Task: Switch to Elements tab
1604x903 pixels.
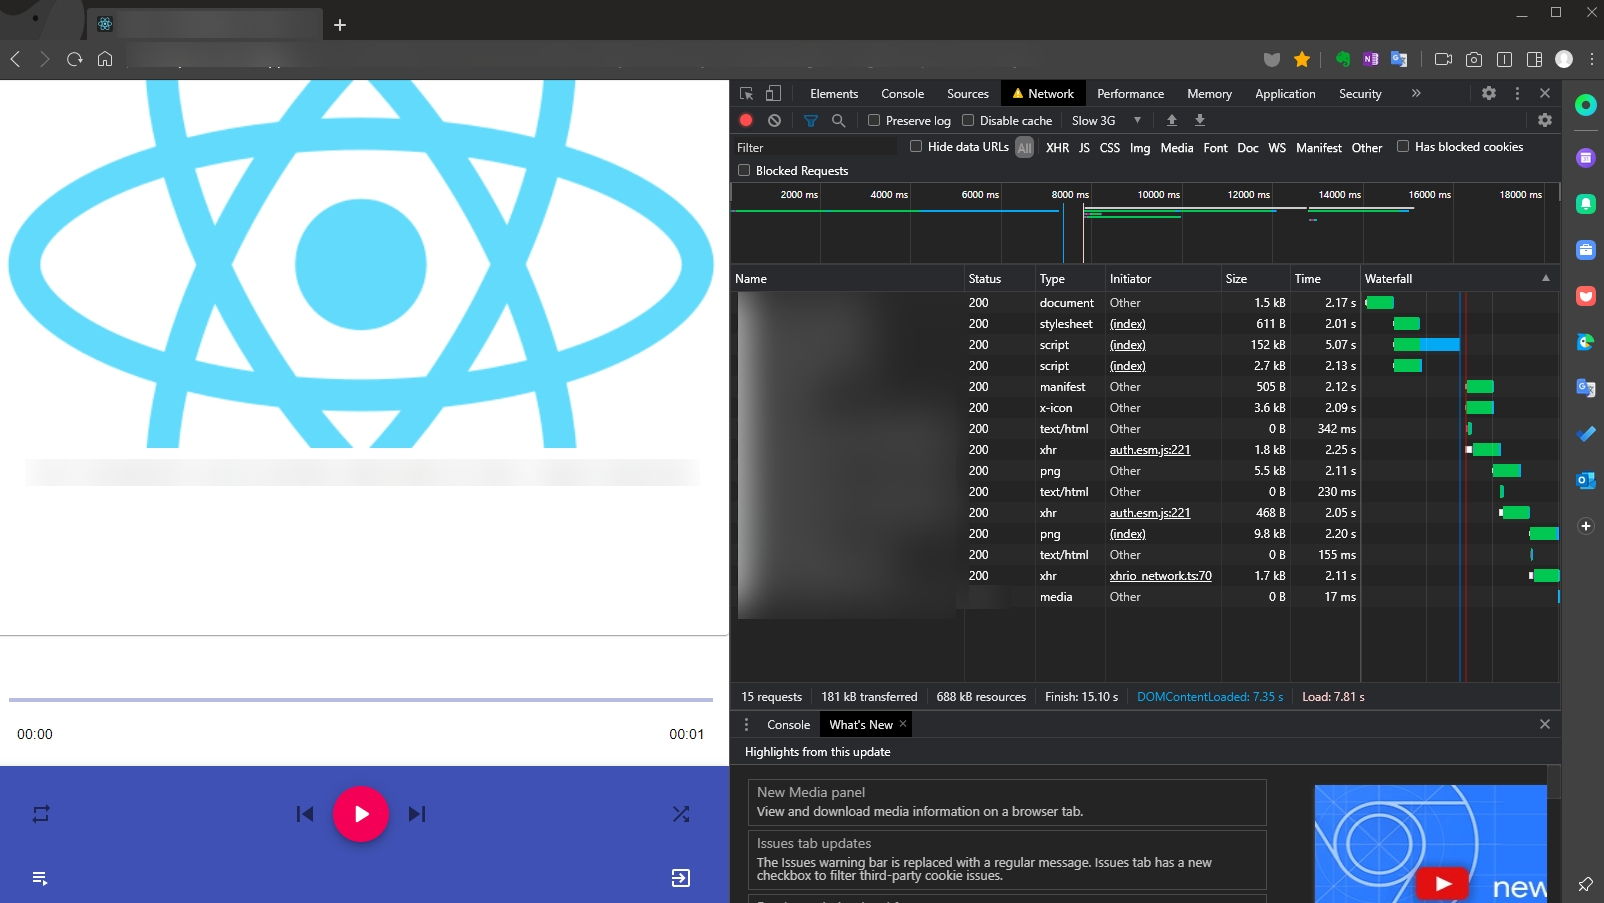Action: coord(834,94)
